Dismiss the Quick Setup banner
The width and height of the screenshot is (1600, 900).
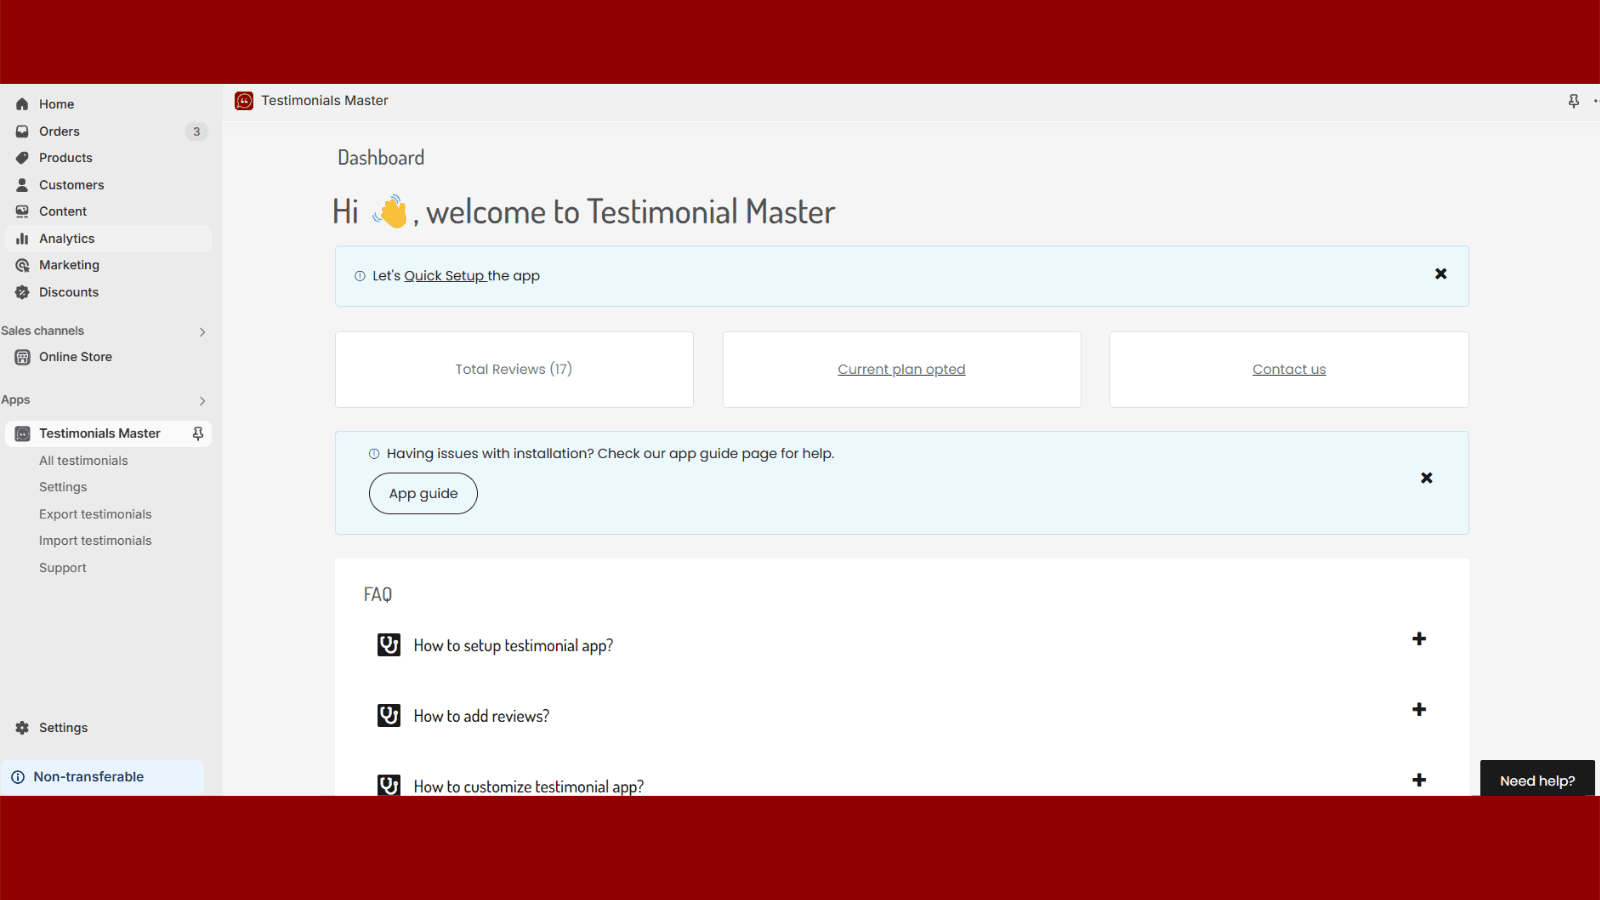pyautogui.click(x=1441, y=273)
